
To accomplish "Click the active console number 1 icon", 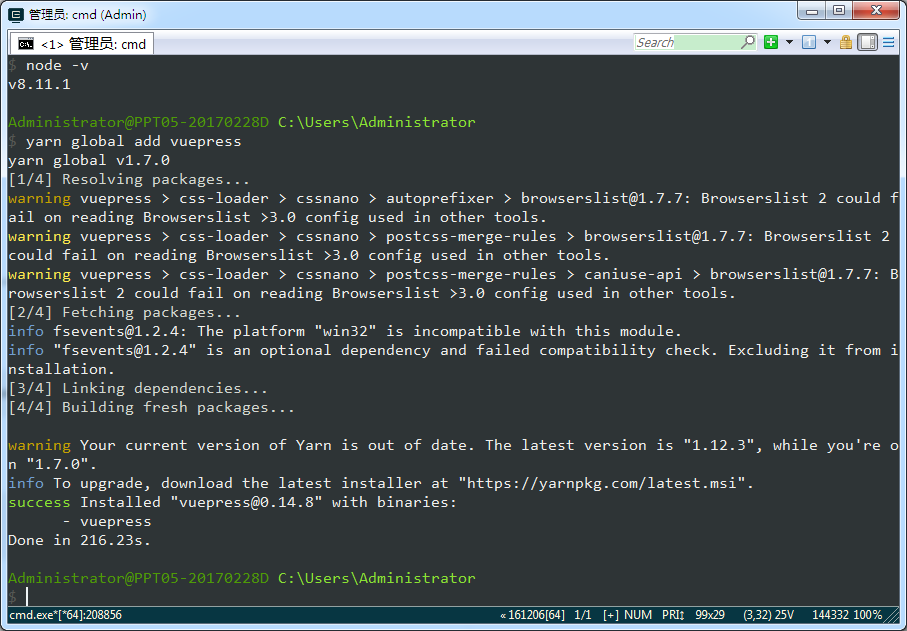I will click(x=809, y=42).
